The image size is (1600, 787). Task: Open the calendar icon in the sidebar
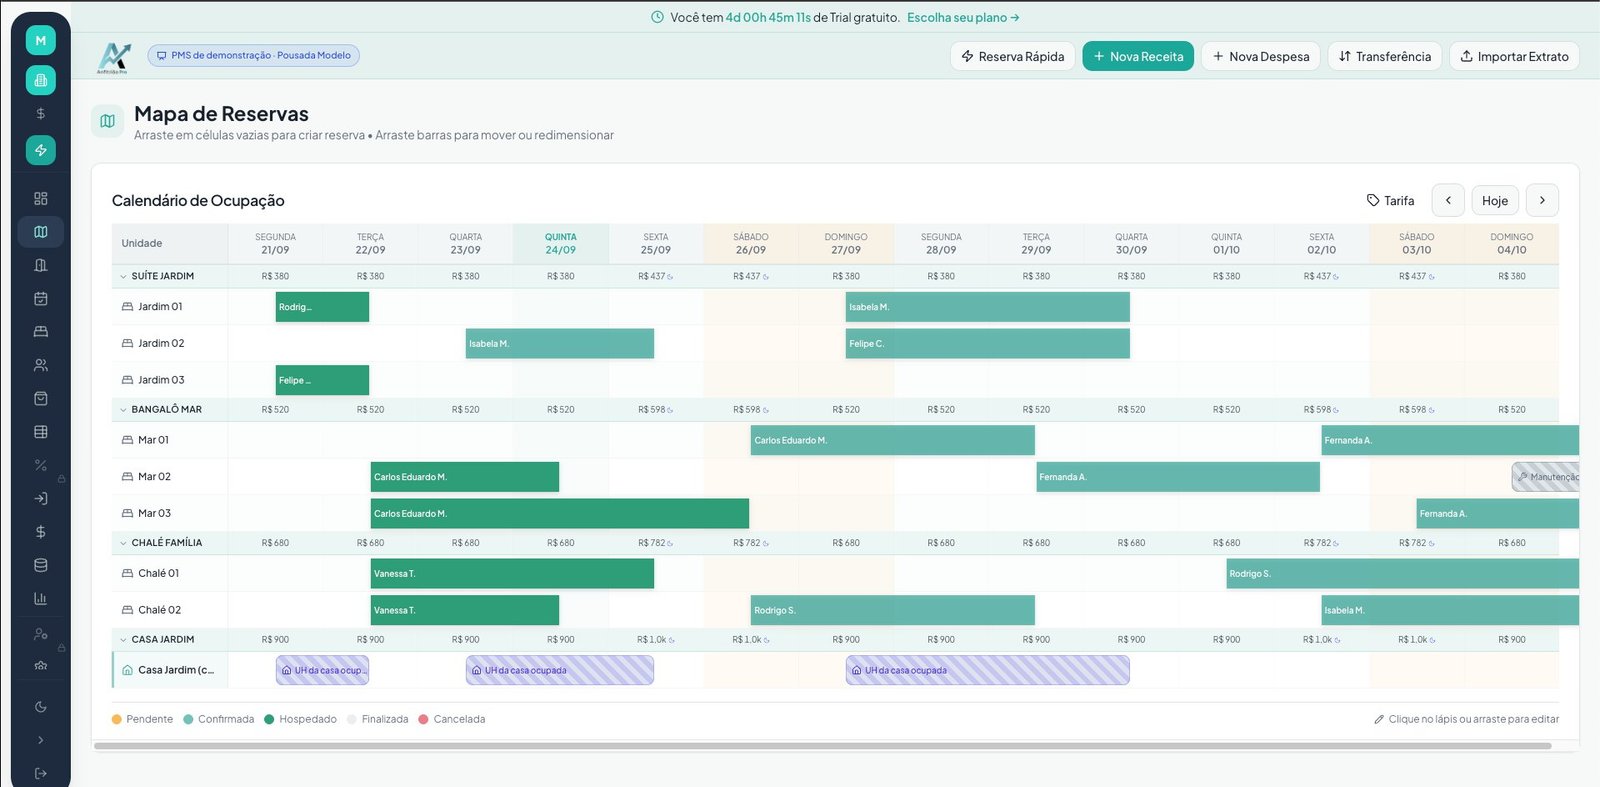[41, 298]
